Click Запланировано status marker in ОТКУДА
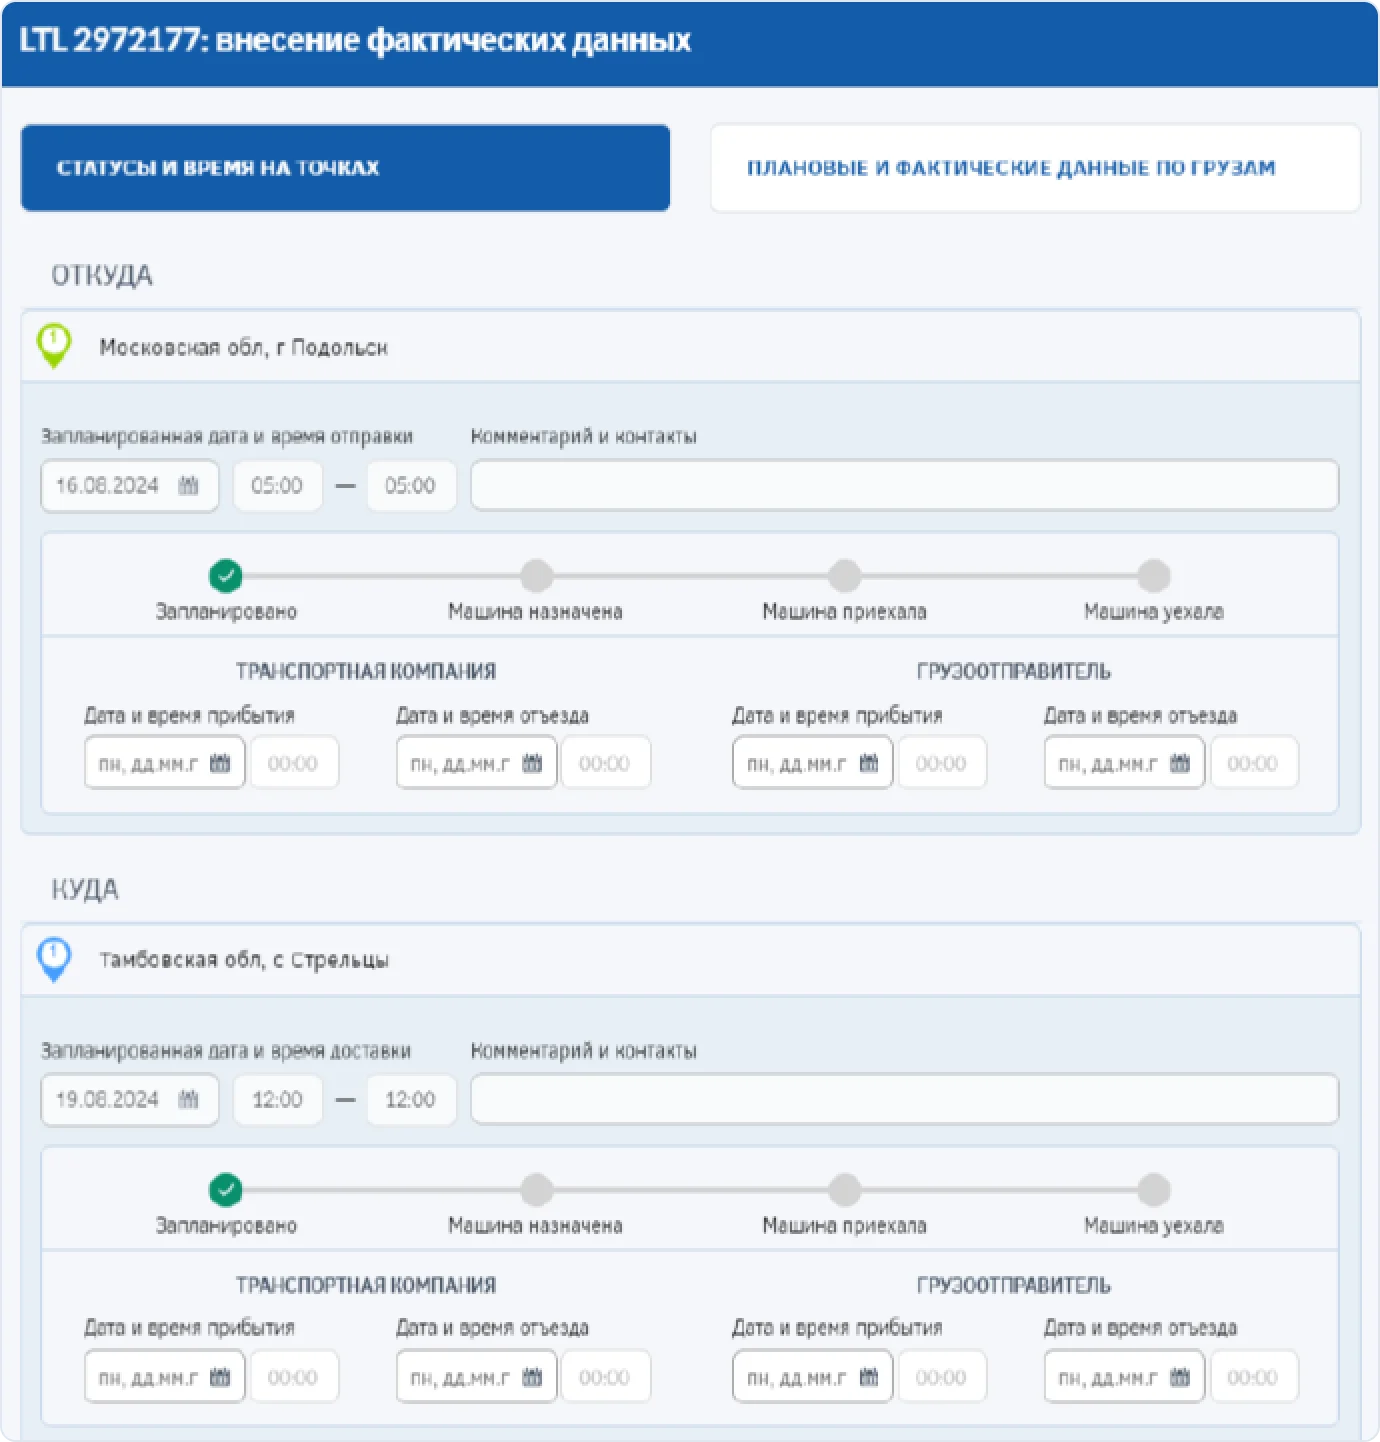1380x1442 pixels. coord(226,576)
